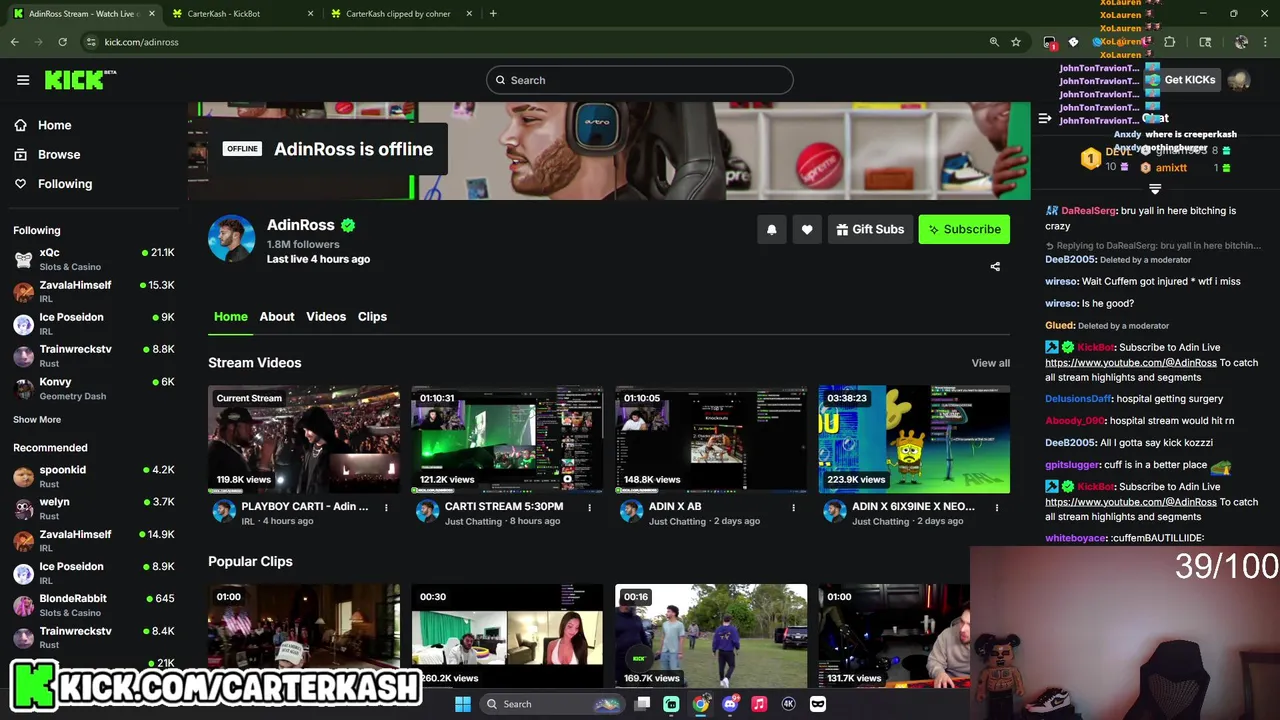Click browser back arrow

tap(15, 42)
